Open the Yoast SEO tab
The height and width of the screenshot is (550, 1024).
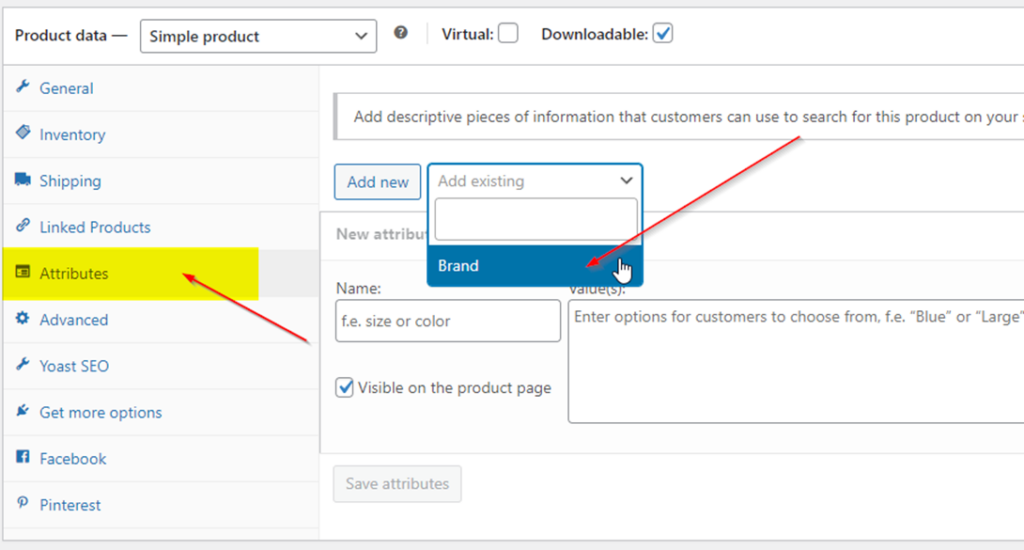[161, 366]
